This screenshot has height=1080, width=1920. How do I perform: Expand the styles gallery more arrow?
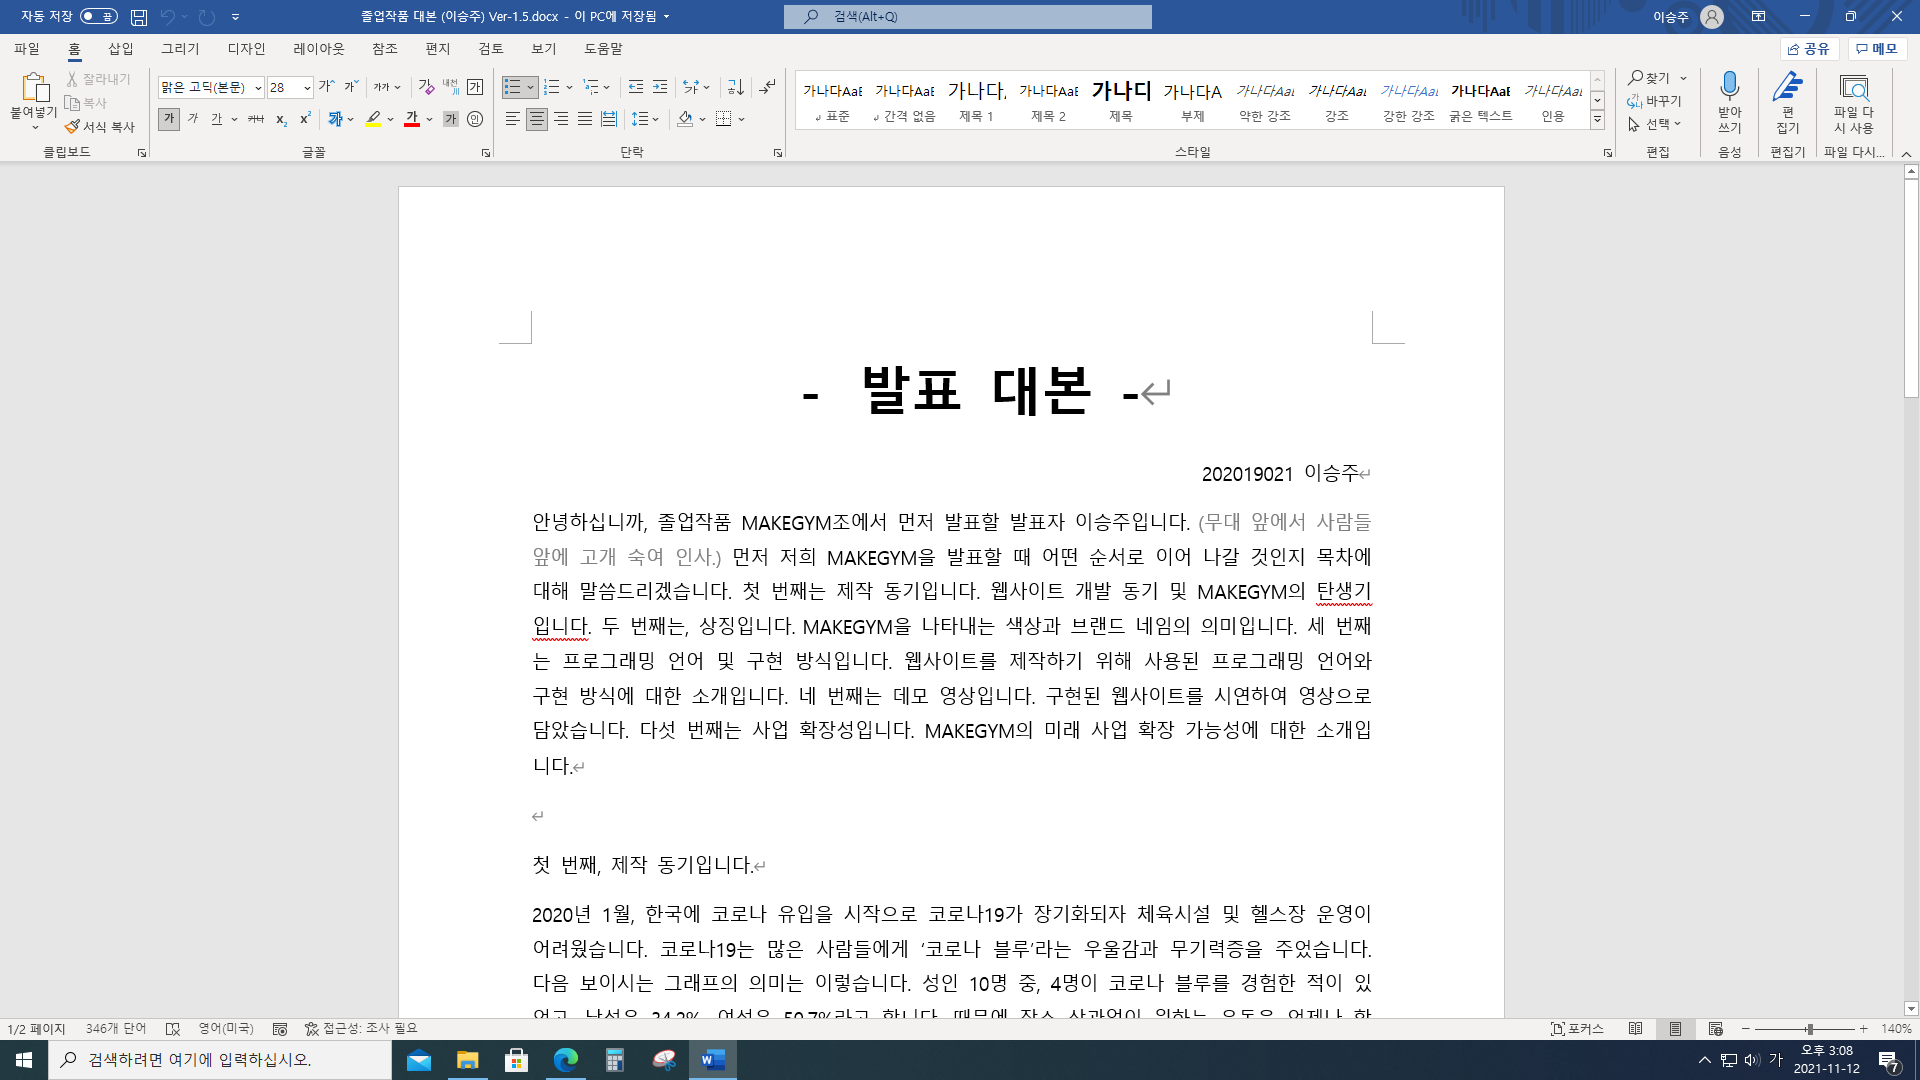pos(1597,120)
